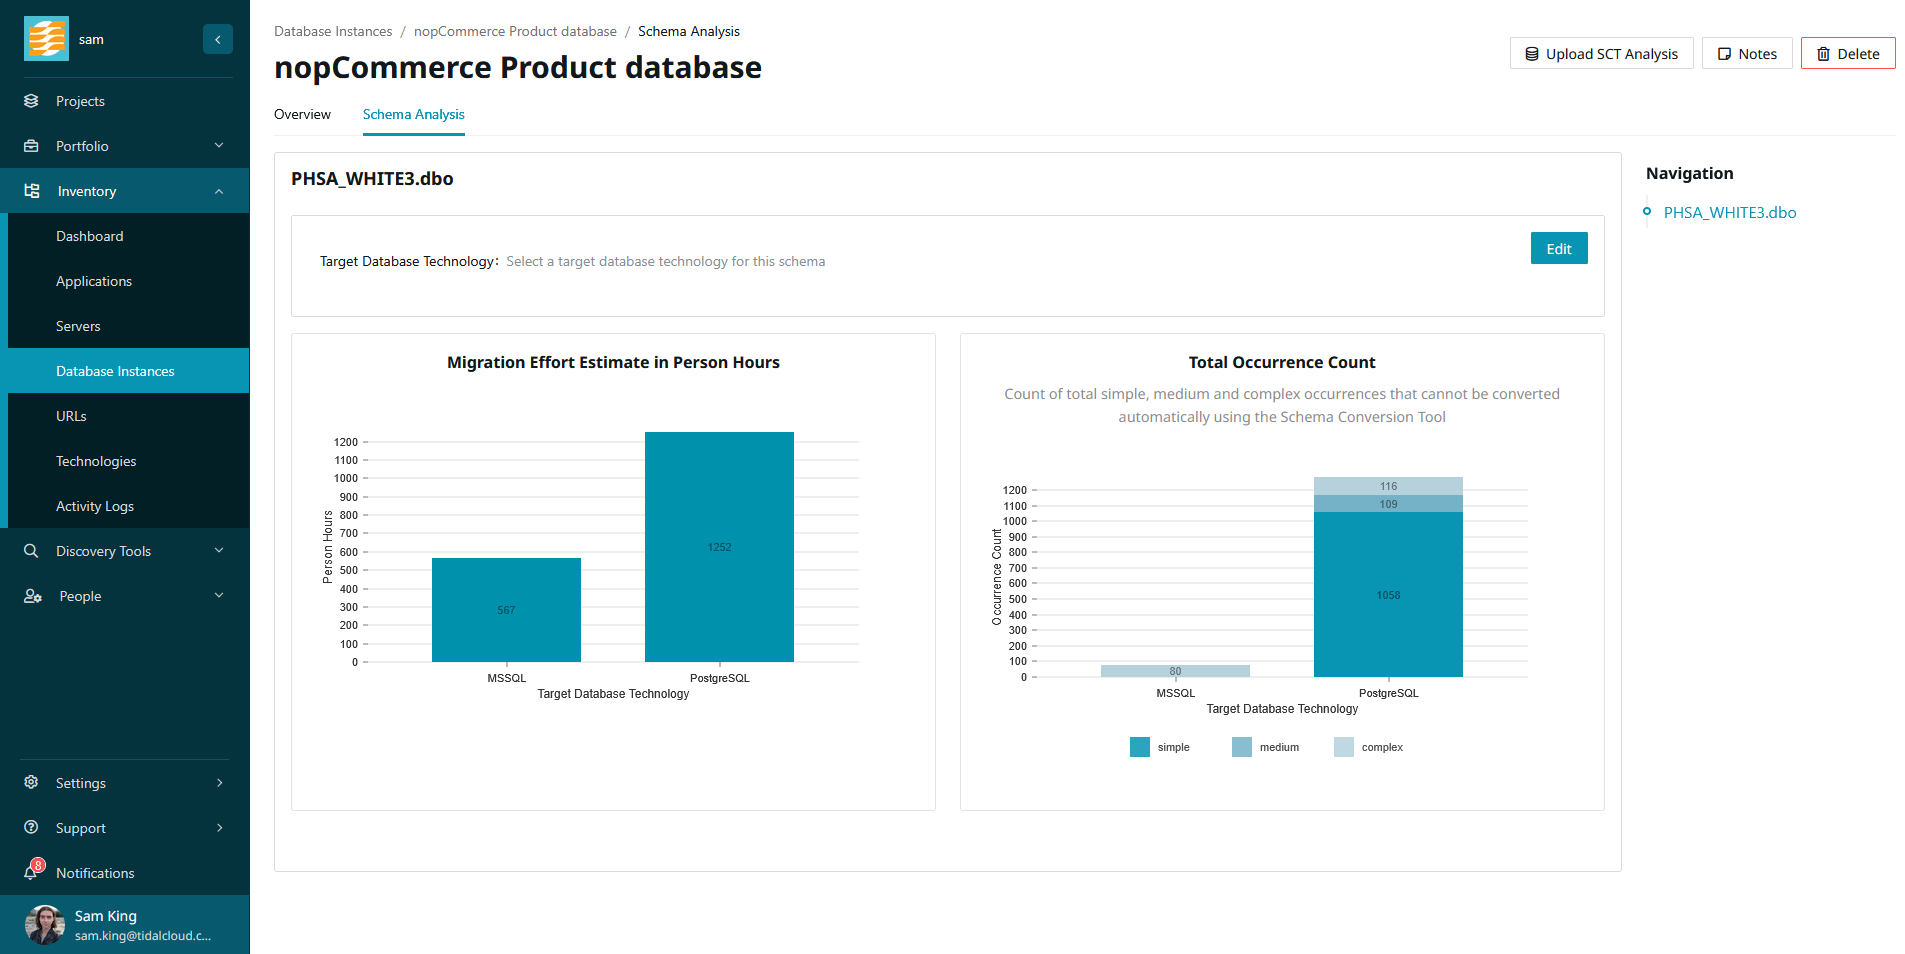Click the Upload SCT Analysis button
The width and height of the screenshot is (1905, 954).
pyautogui.click(x=1601, y=54)
